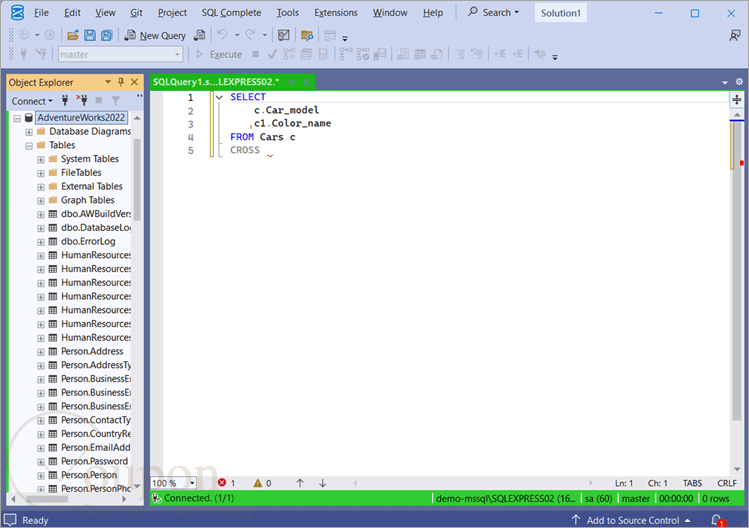Viewport: 749px width, 528px height.
Task: Toggle Include Actual Execution Plan
Action: click(x=346, y=54)
